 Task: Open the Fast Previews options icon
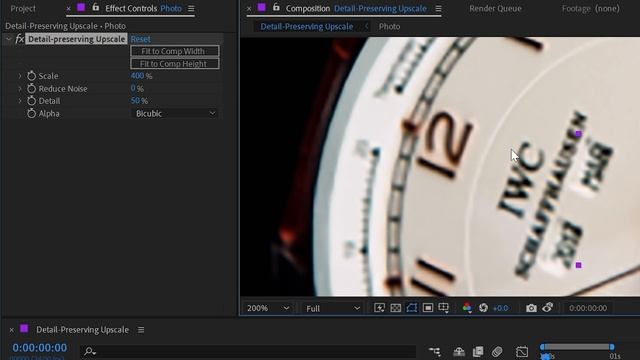point(379,308)
